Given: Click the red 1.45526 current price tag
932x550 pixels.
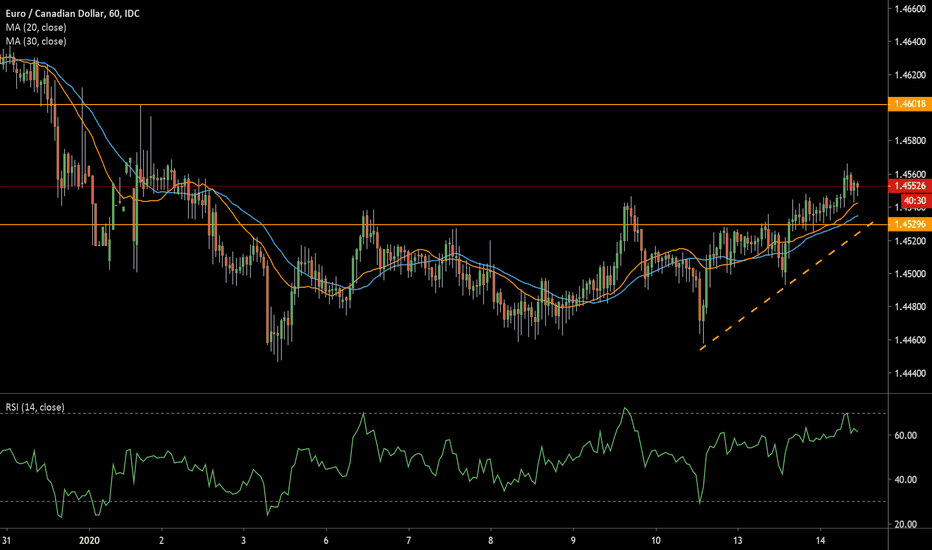Looking at the screenshot, I should click(x=910, y=187).
